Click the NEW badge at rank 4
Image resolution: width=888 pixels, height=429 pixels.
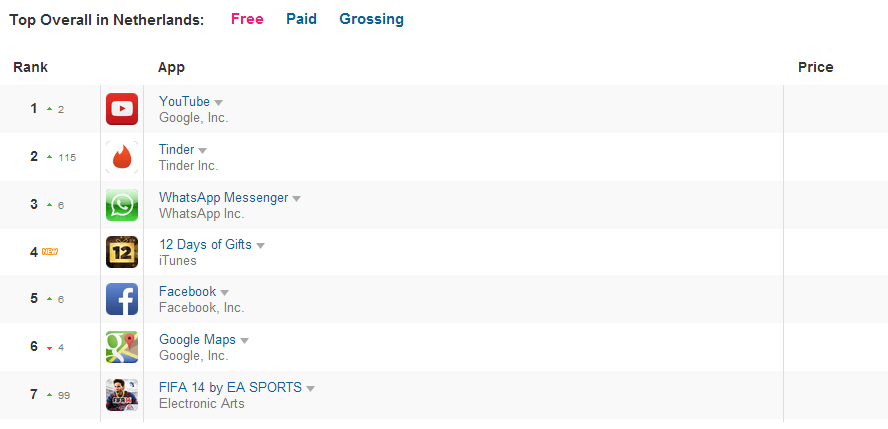click(50, 252)
